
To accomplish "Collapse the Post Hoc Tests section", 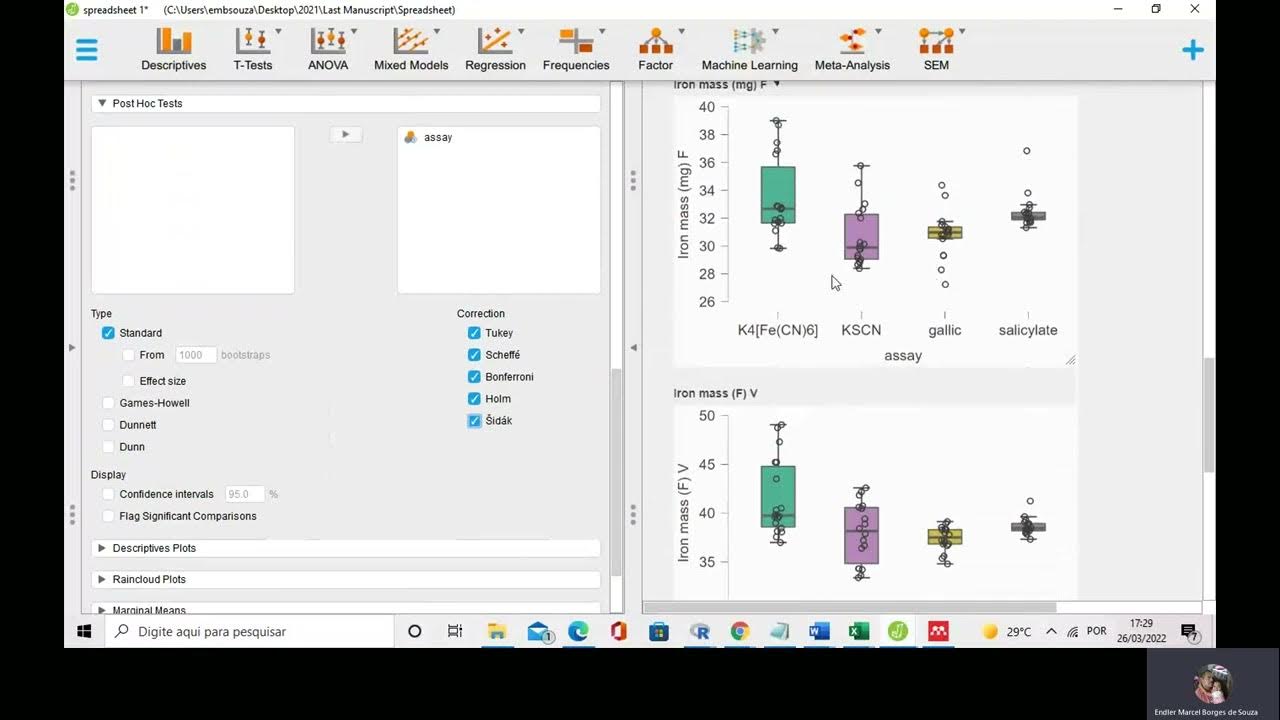I will tap(346, 103).
